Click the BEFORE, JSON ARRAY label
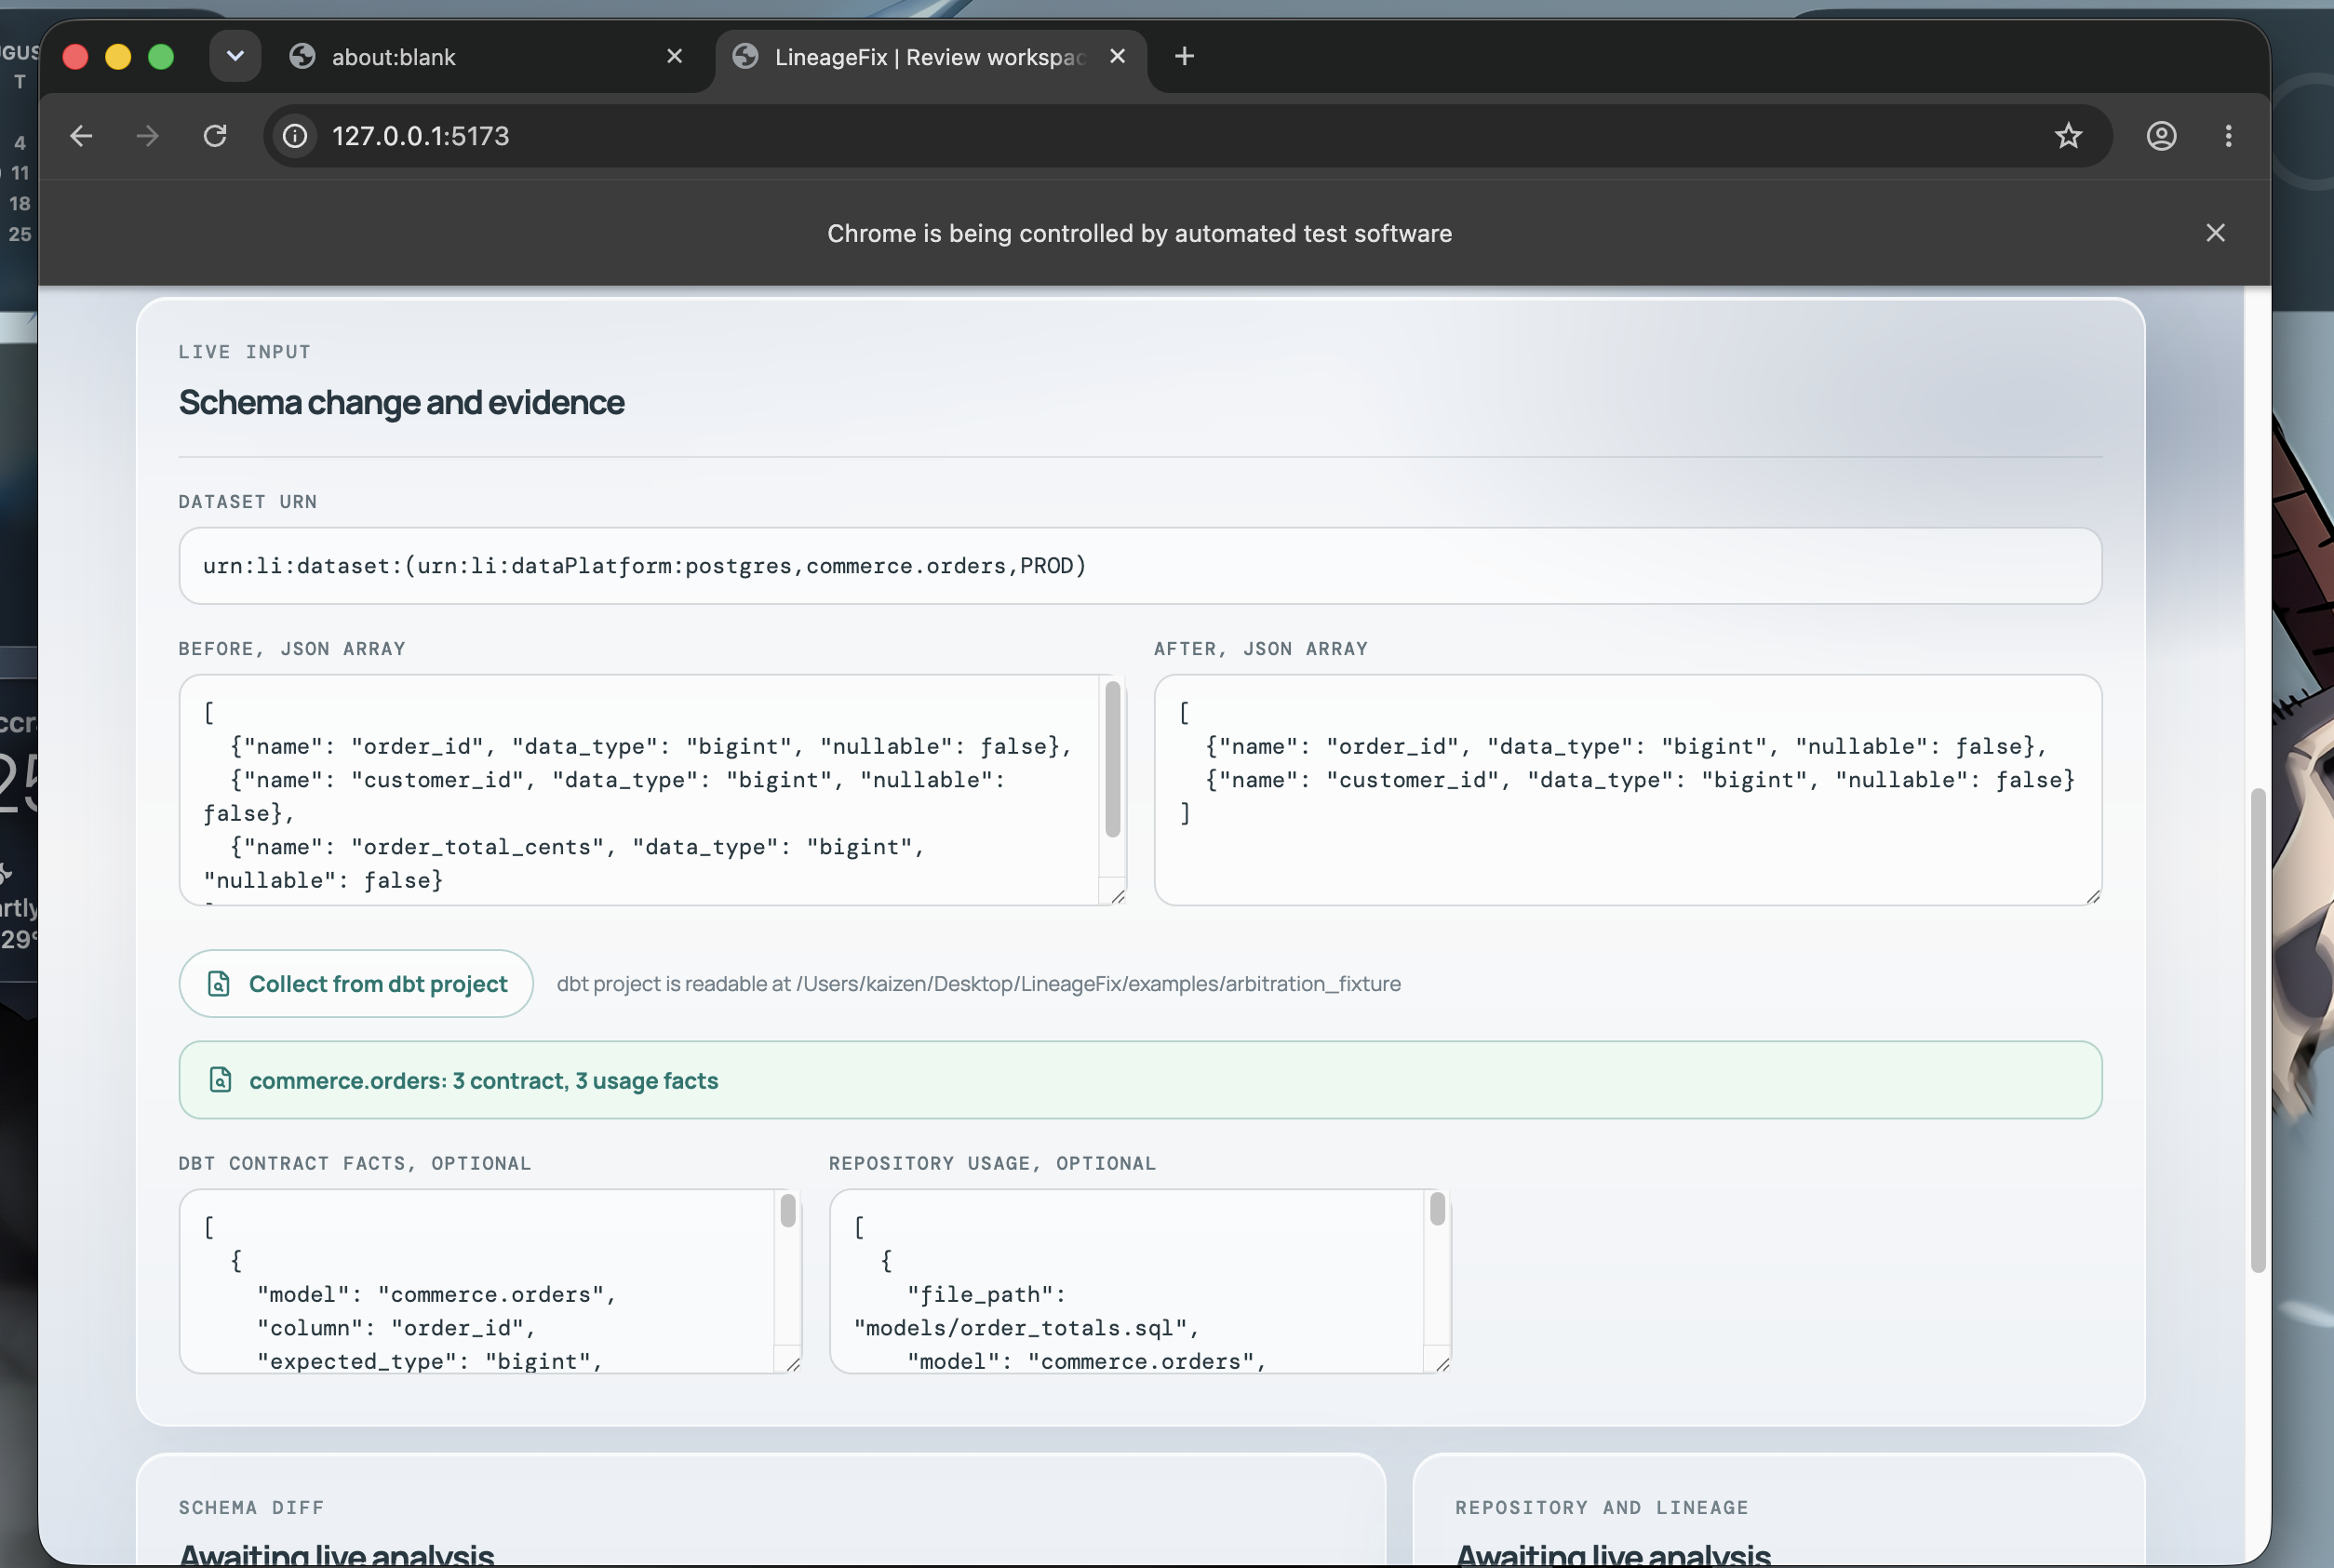This screenshot has height=1568, width=2334. (x=292, y=649)
